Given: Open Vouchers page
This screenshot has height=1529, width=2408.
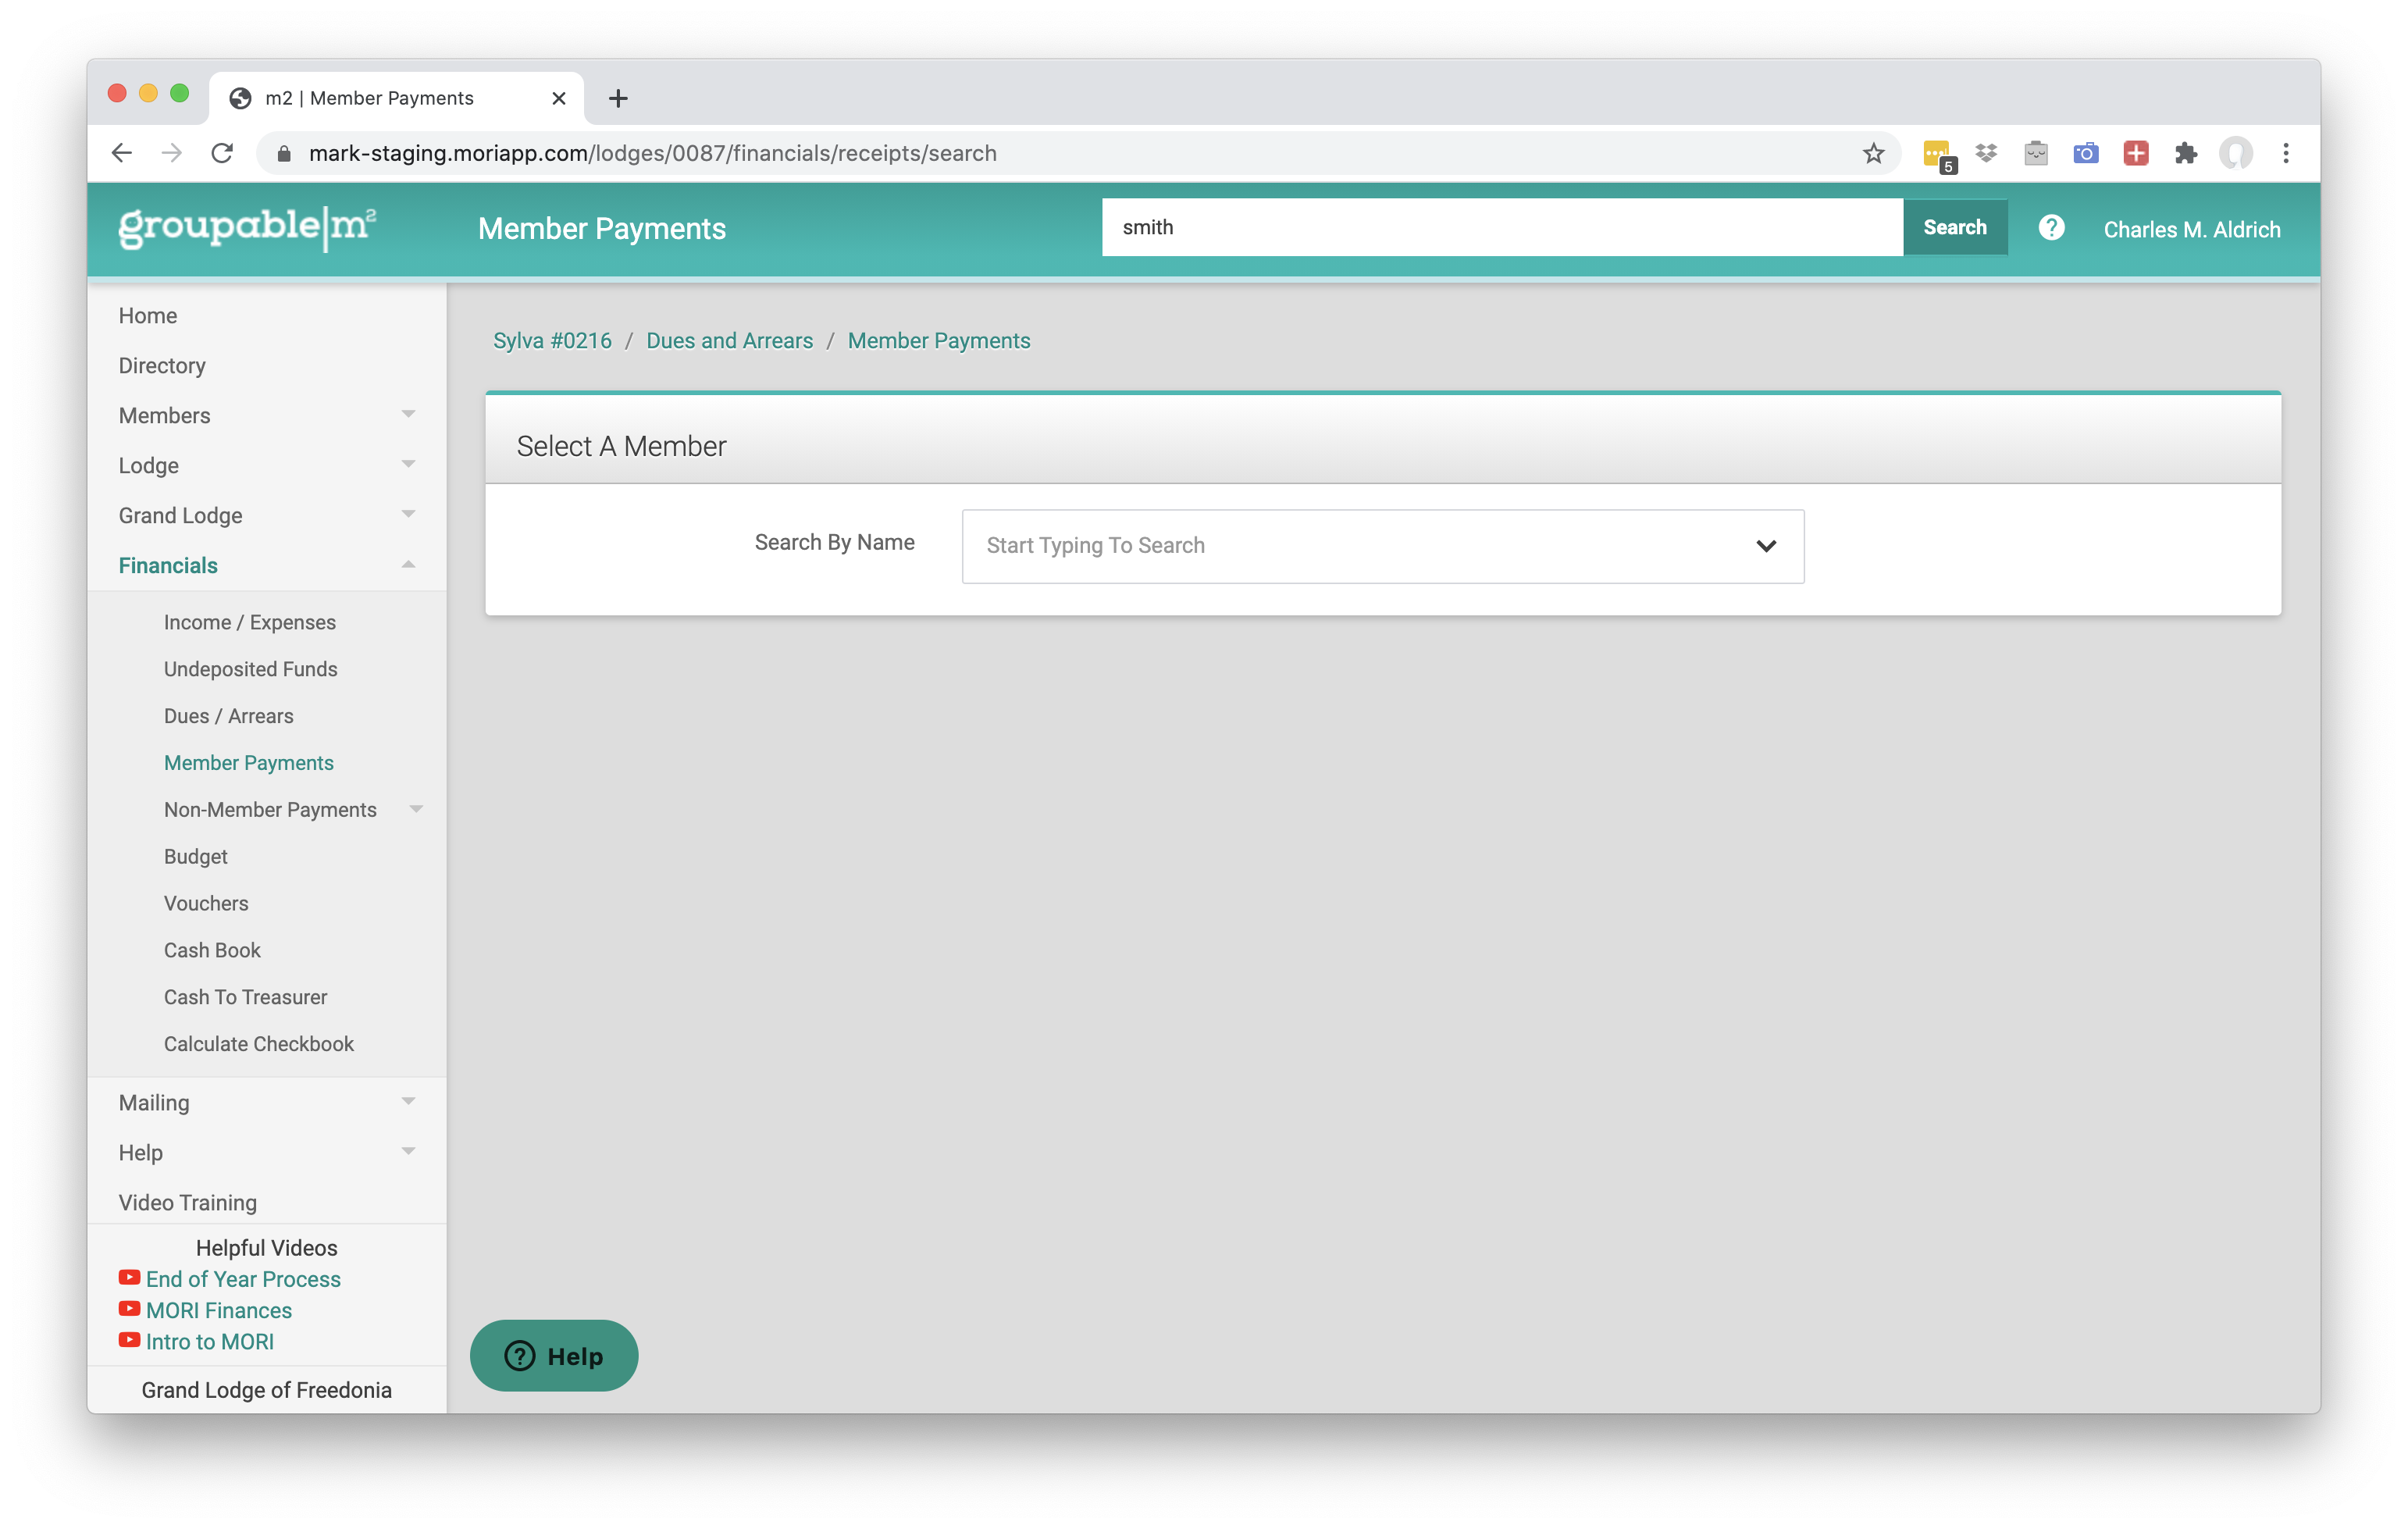Looking at the screenshot, I should (206, 903).
